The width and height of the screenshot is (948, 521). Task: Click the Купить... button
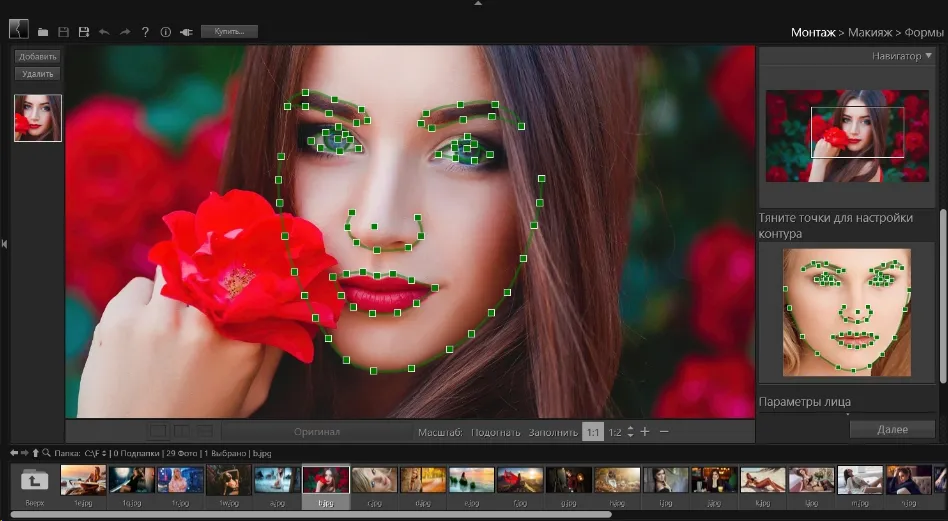229,31
